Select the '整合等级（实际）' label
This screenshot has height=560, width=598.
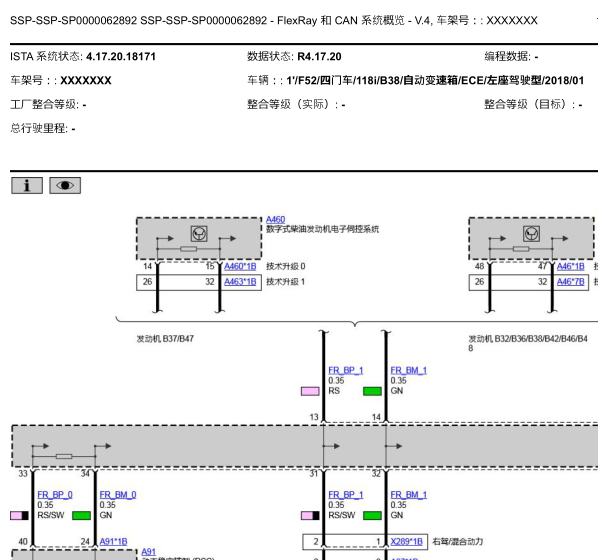293,105
